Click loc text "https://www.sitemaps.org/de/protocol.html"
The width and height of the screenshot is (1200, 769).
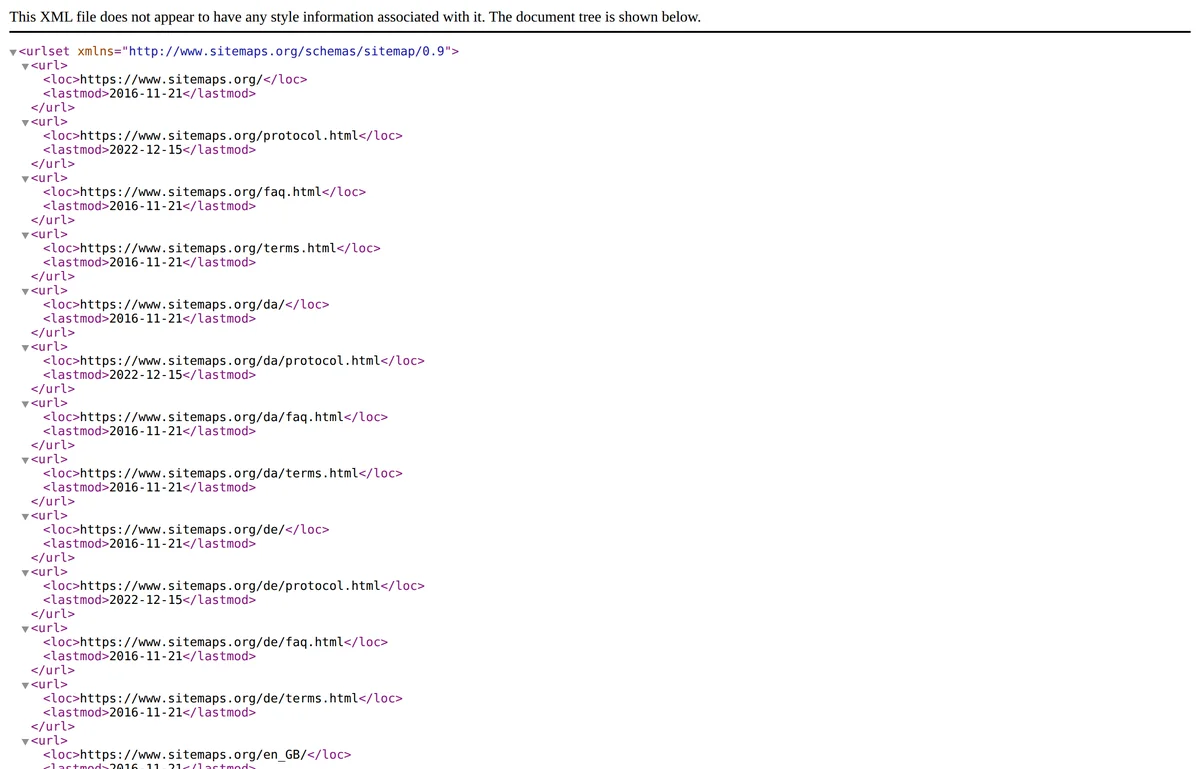(230, 586)
